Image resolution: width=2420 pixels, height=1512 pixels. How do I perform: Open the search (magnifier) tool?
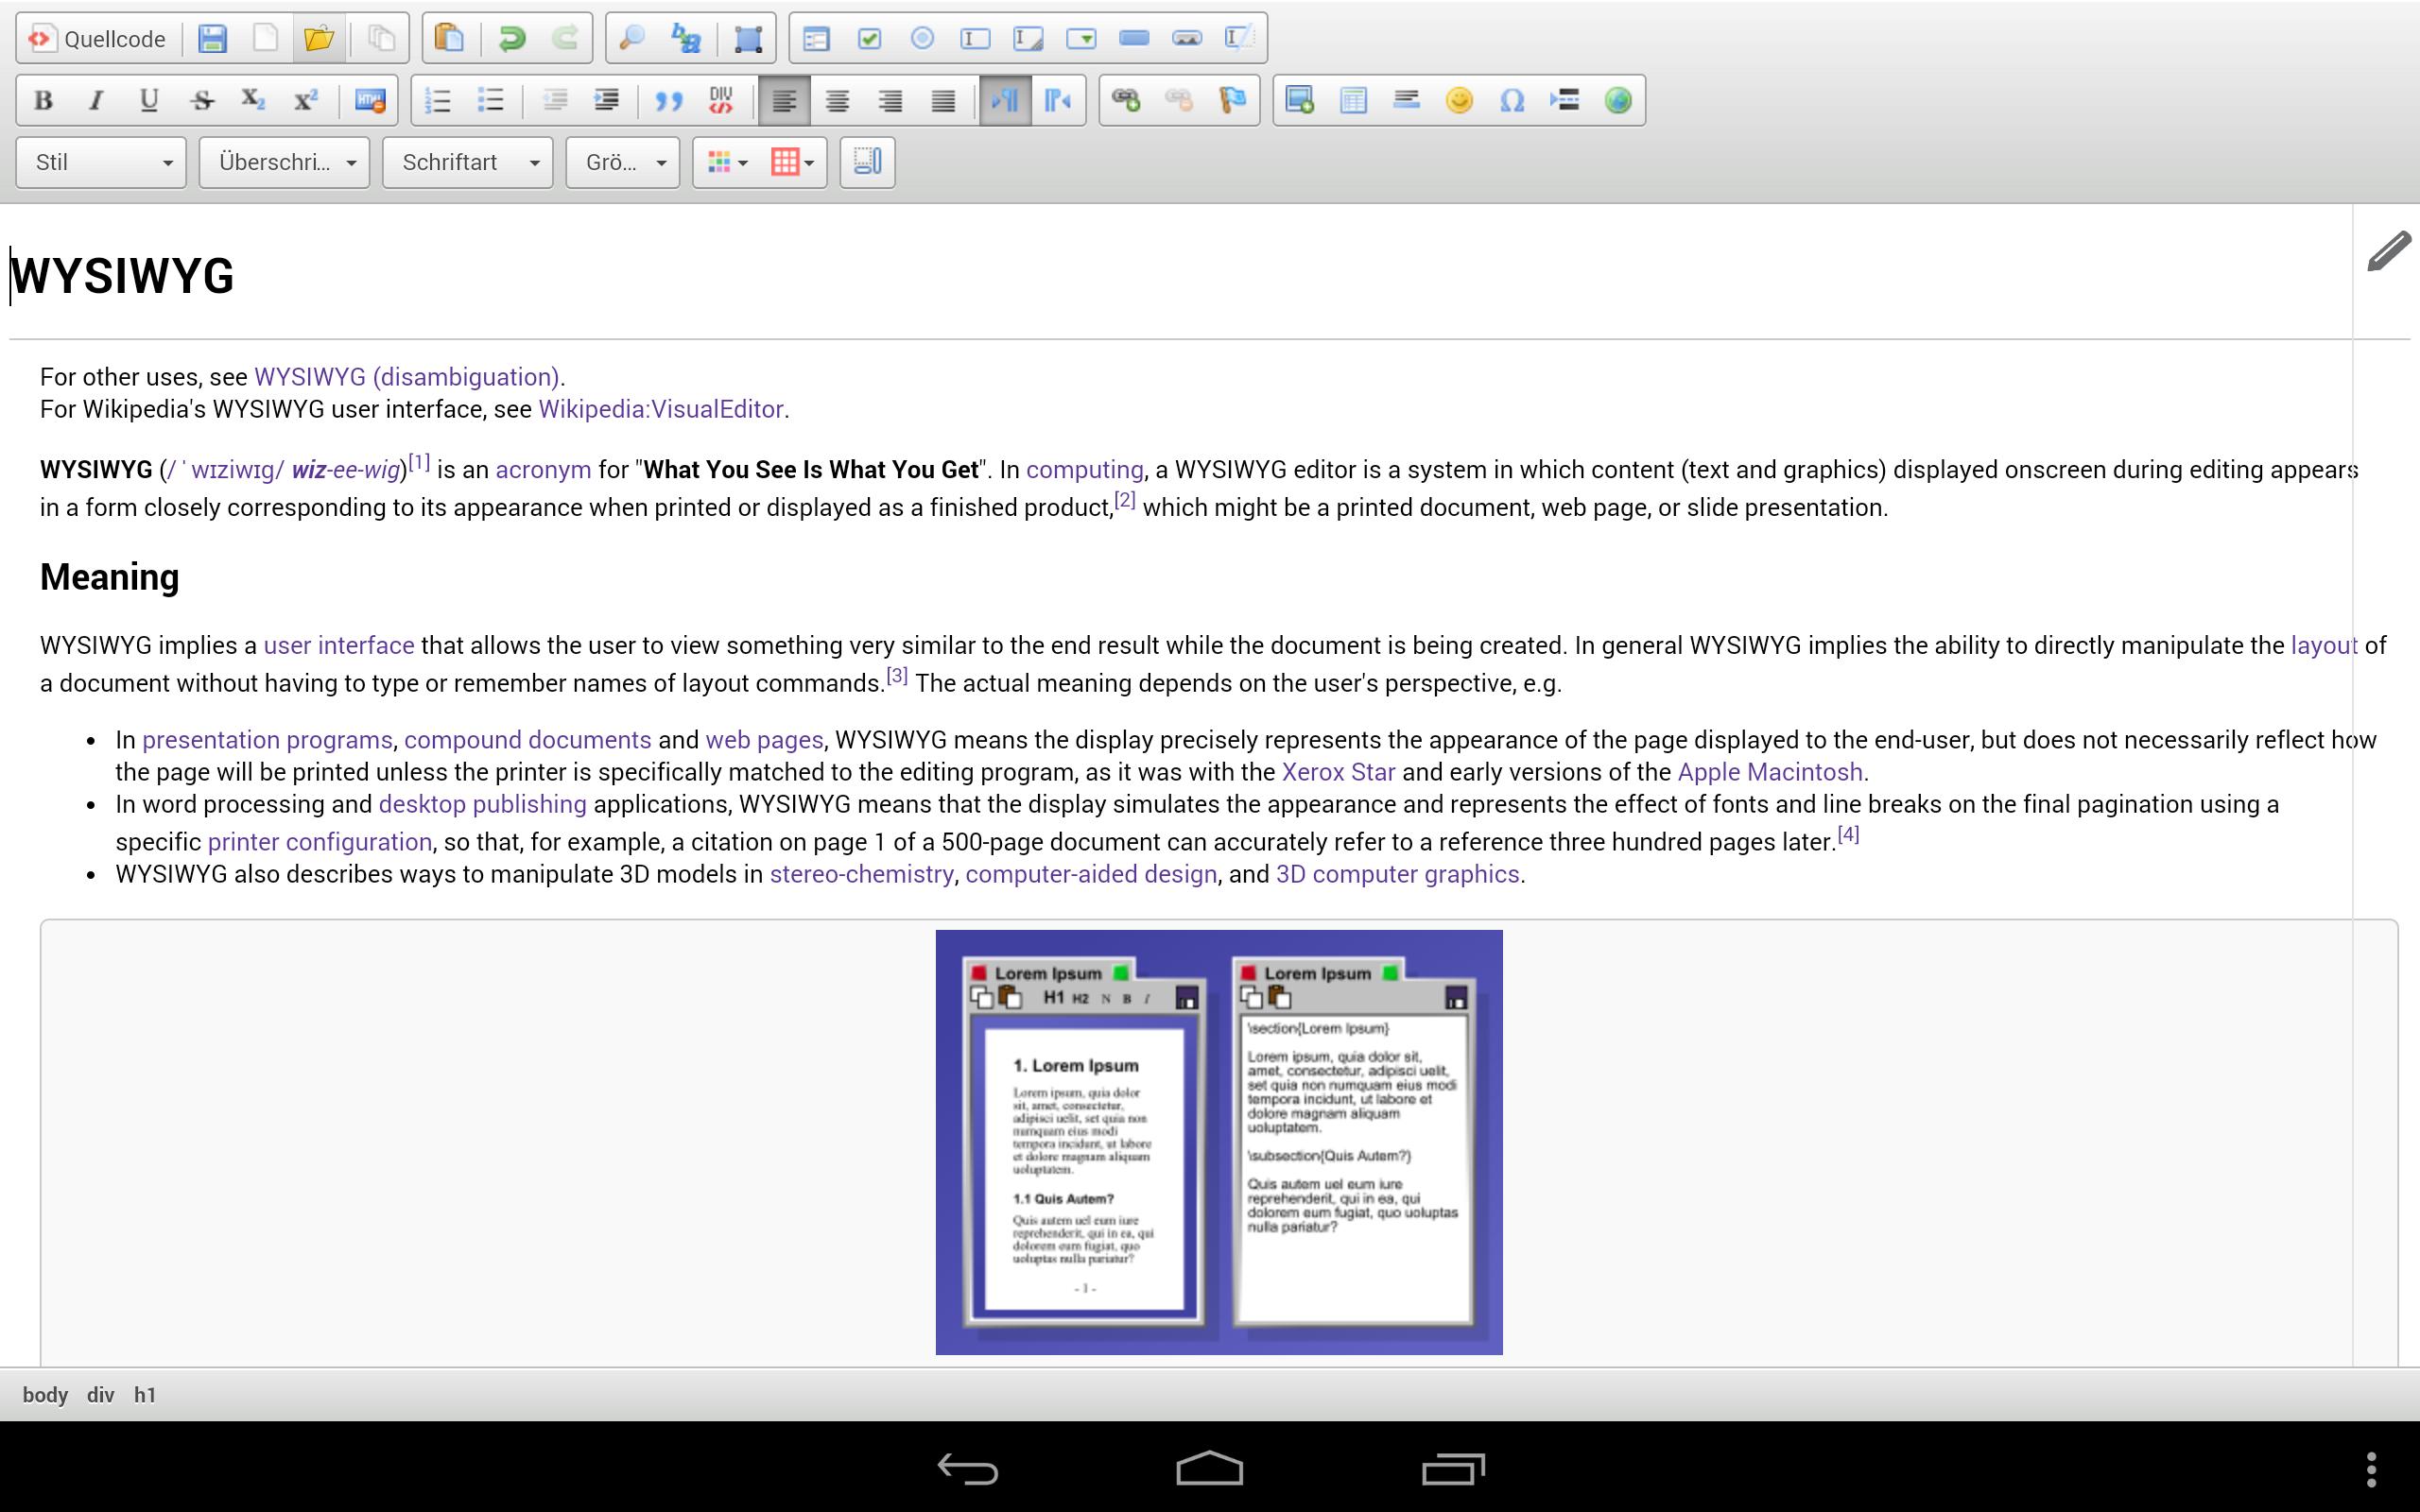pyautogui.click(x=631, y=38)
